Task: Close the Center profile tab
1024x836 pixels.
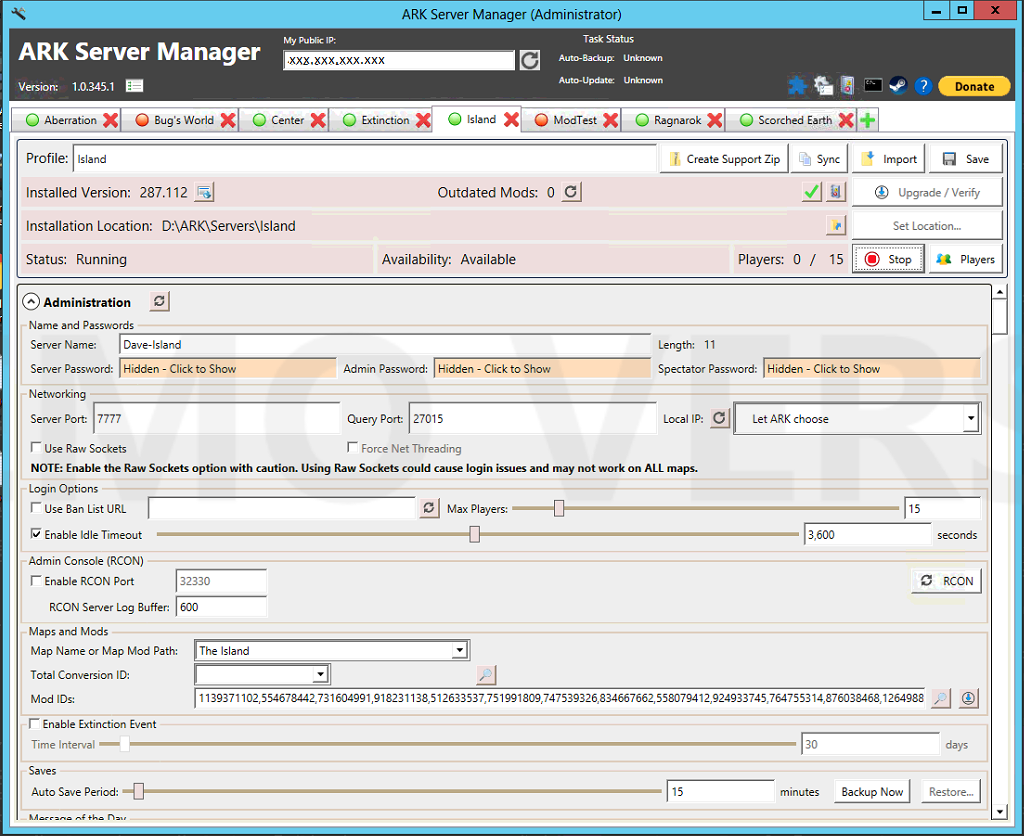Action: 318,120
